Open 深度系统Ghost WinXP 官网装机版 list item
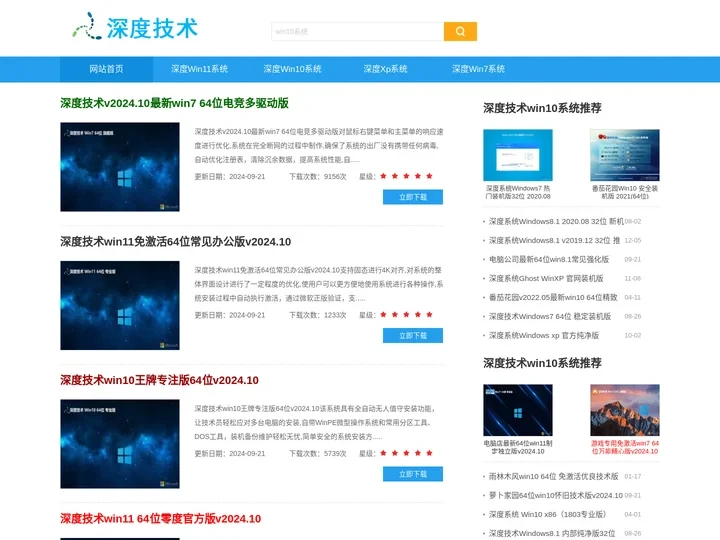Screen dimensions: 720x540 coord(546,278)
